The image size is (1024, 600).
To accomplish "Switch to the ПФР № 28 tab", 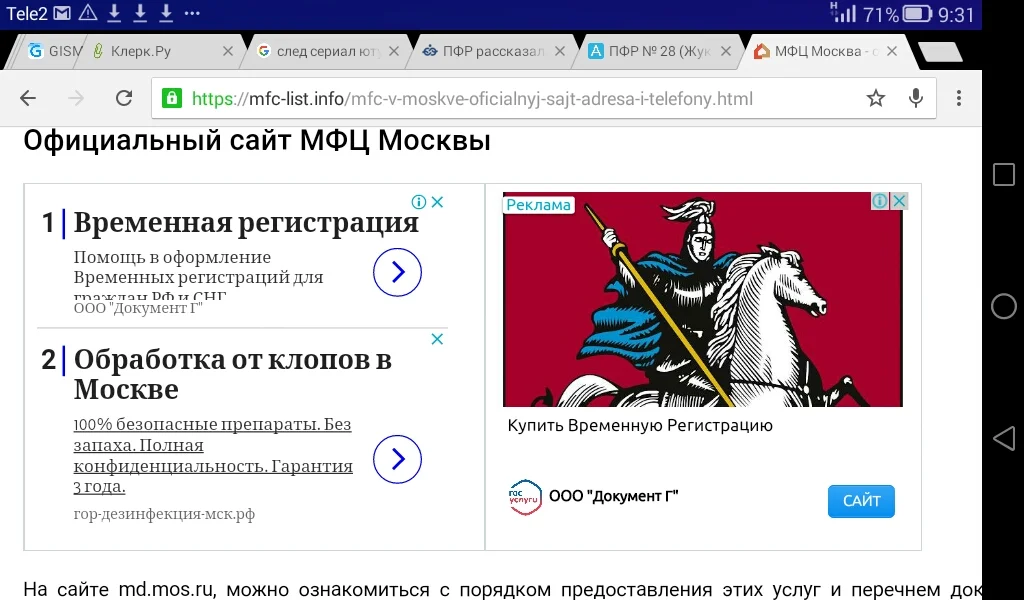I will pyautogui.click(x=658, y=51).
